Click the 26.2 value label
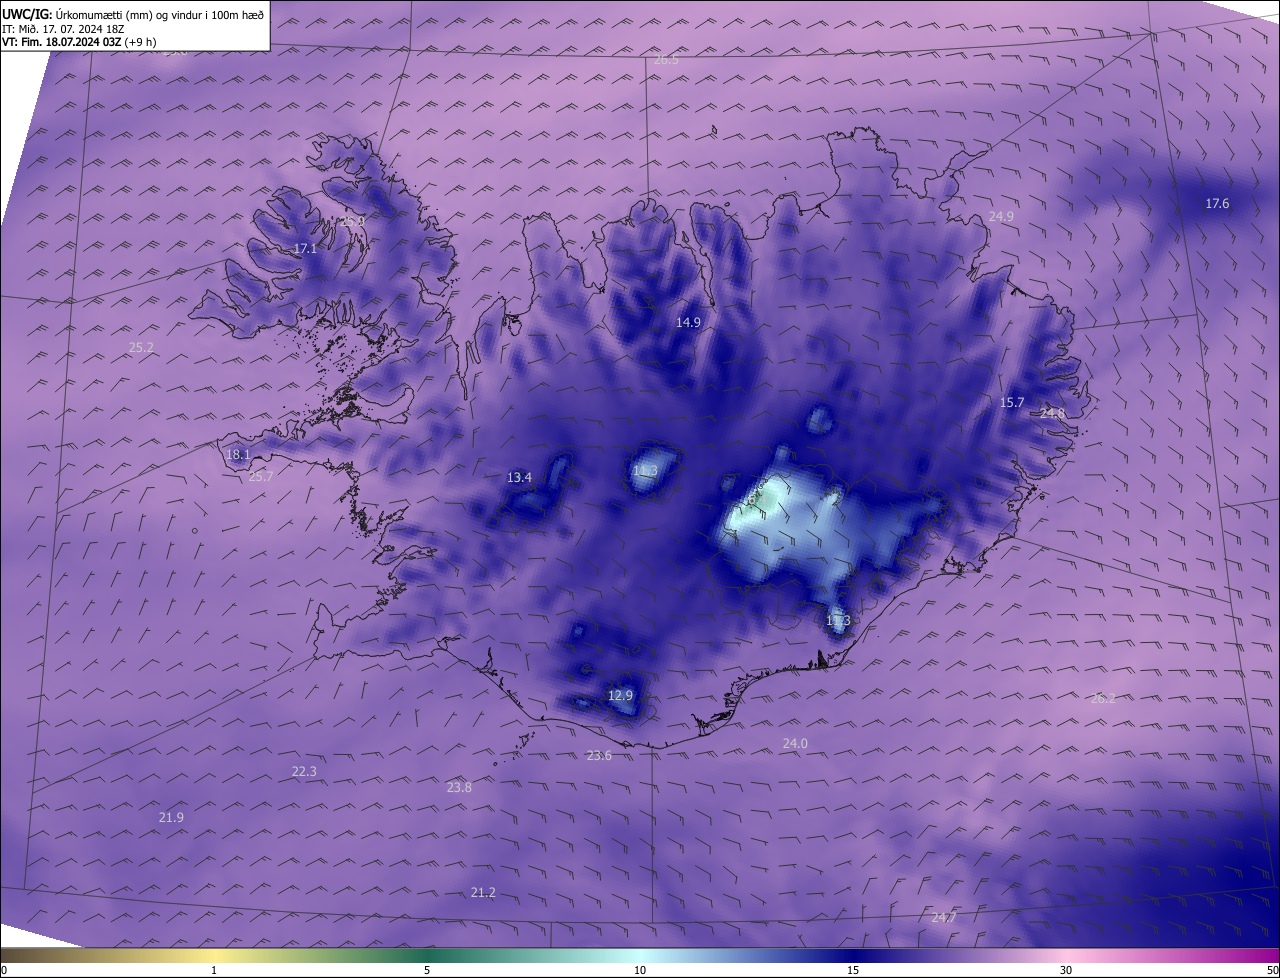Viewport: 1280px width, 978px height. 1102,698
